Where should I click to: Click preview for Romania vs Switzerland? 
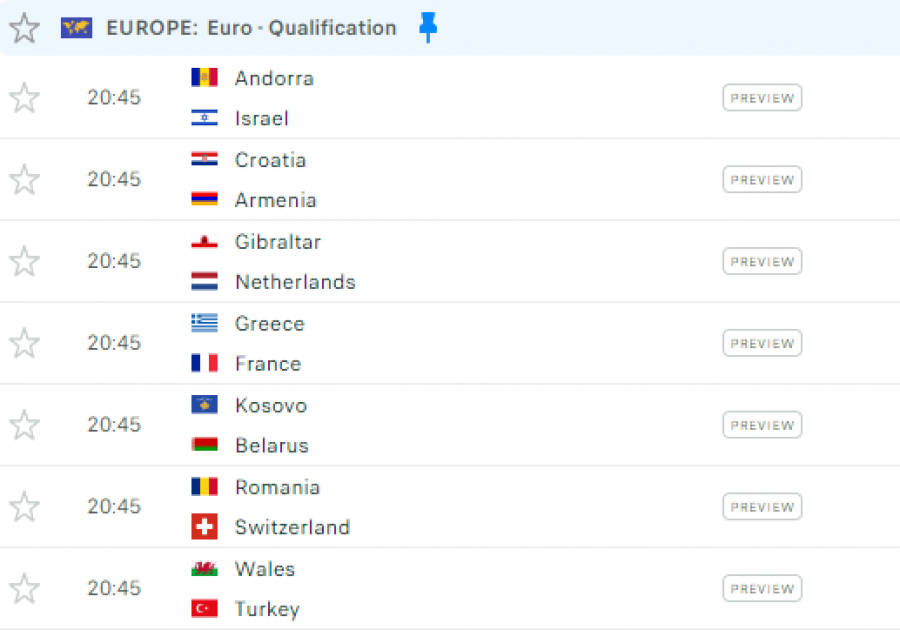[762, 507]
